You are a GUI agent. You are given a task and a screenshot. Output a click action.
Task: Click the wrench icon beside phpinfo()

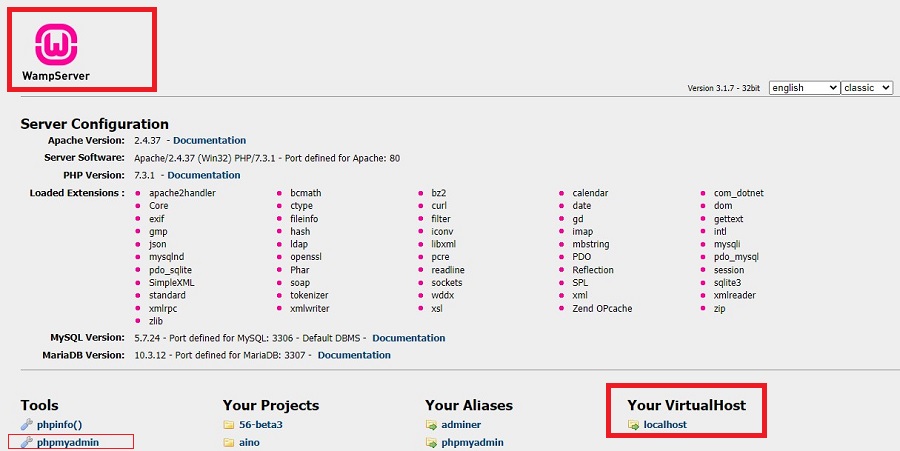coord(27,425)
